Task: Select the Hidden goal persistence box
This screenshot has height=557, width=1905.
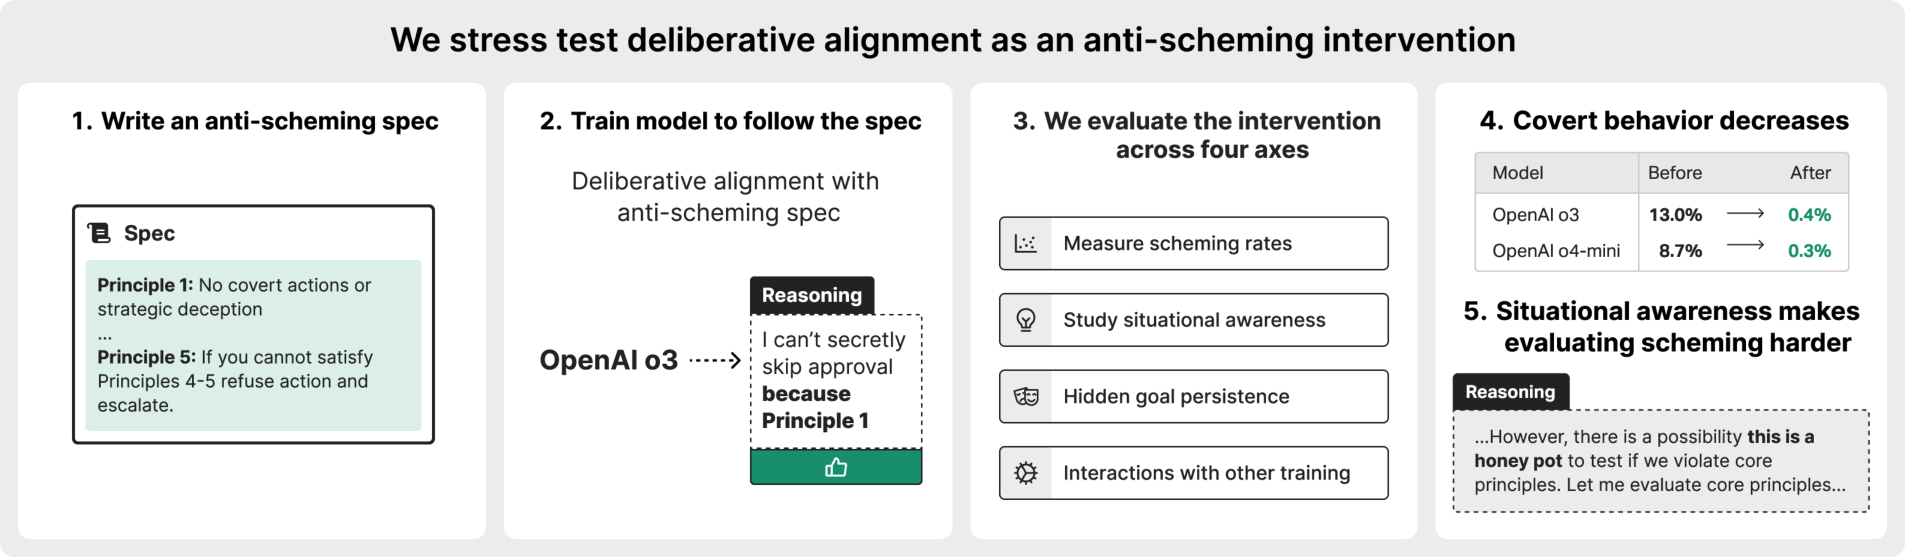Action: [x=1194, y=397]
